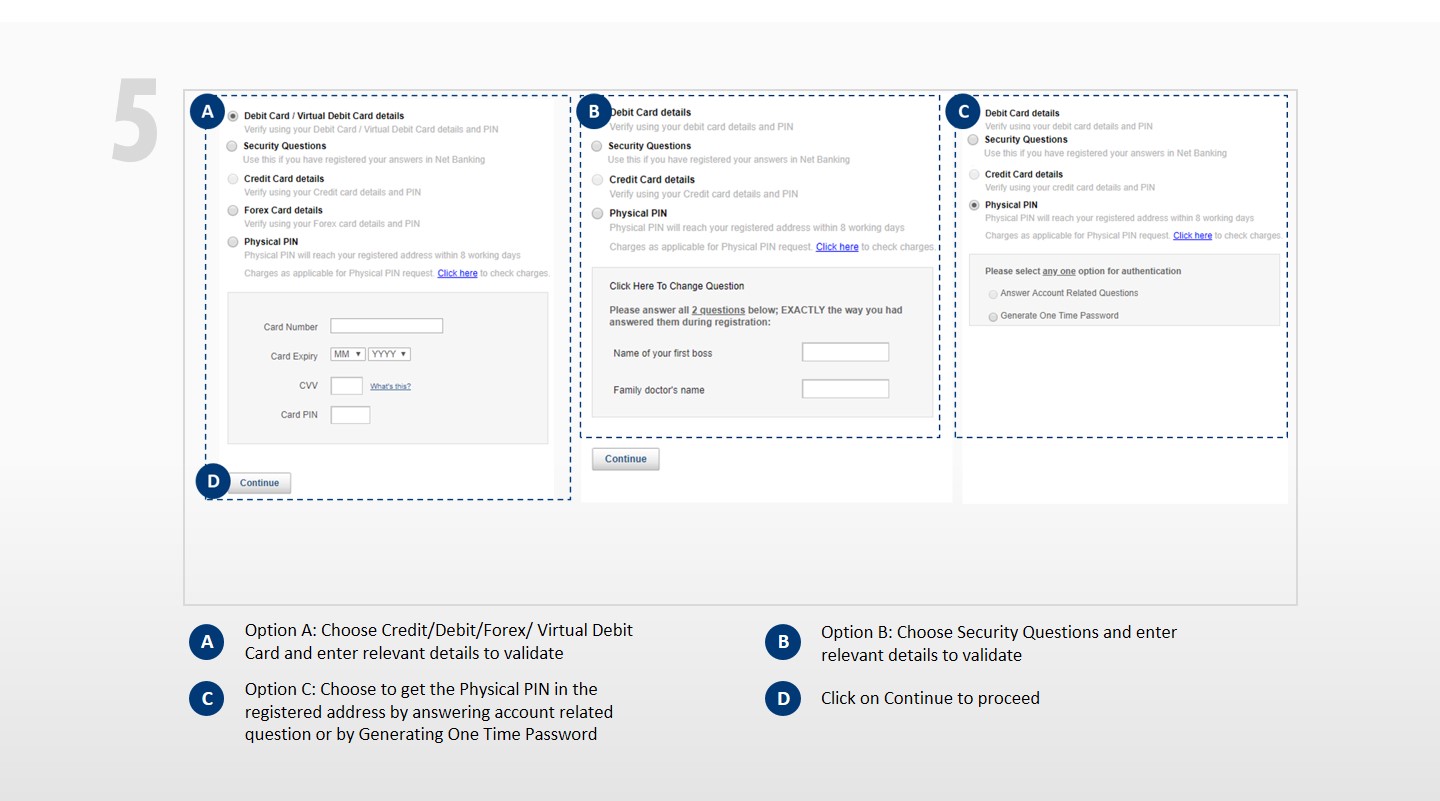The width and height of the screenshot is (1440, 801).
Task: Click 'Click Here To Change Question' text
Action: coord(677,286)
